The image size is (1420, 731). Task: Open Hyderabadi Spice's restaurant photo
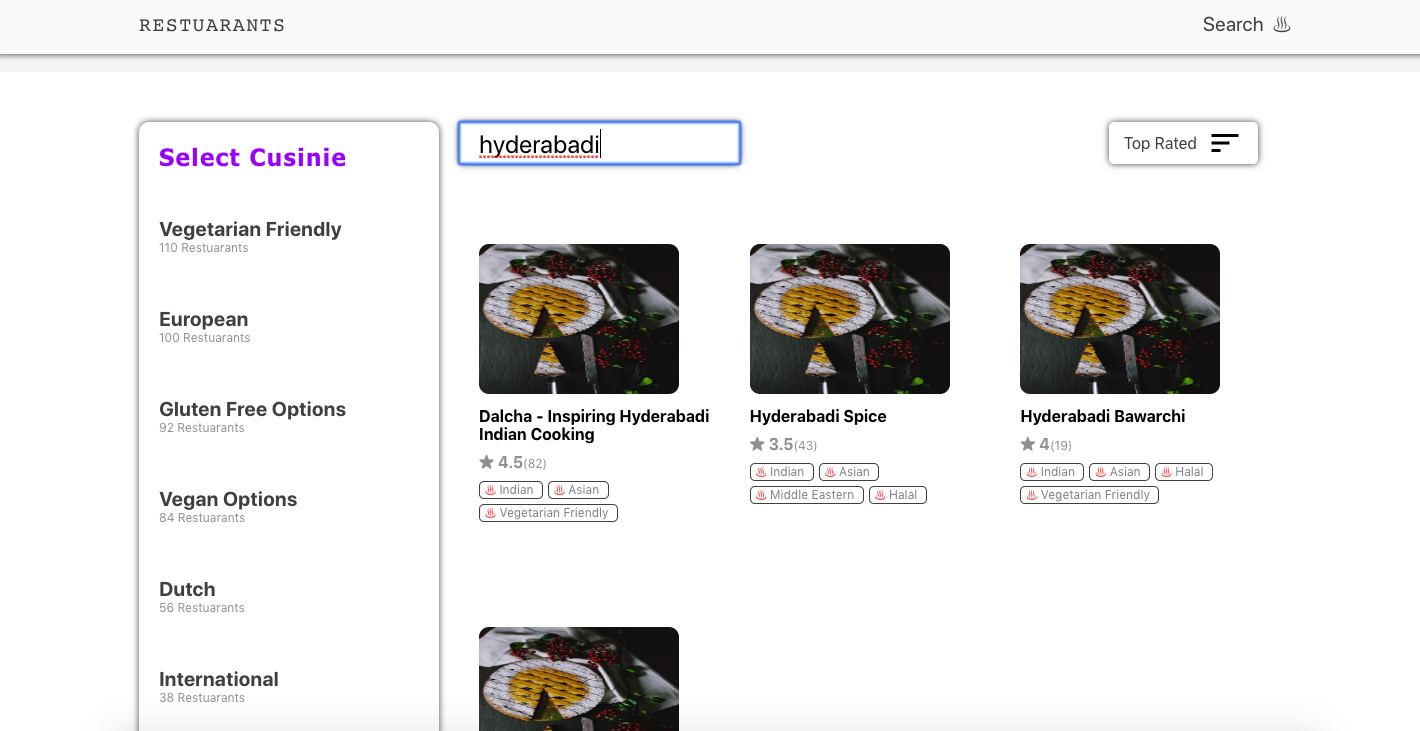coord(849,318)
